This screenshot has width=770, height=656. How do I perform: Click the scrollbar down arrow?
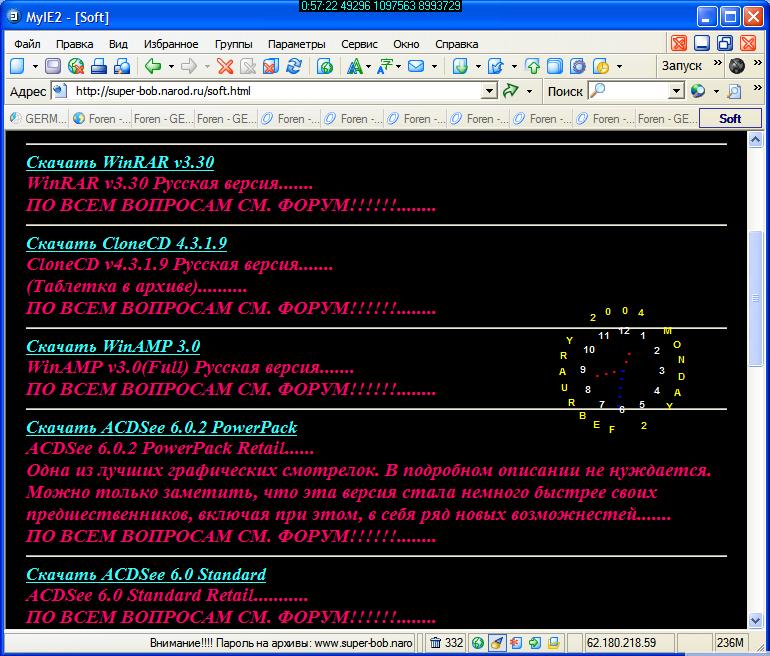[755, 621]
